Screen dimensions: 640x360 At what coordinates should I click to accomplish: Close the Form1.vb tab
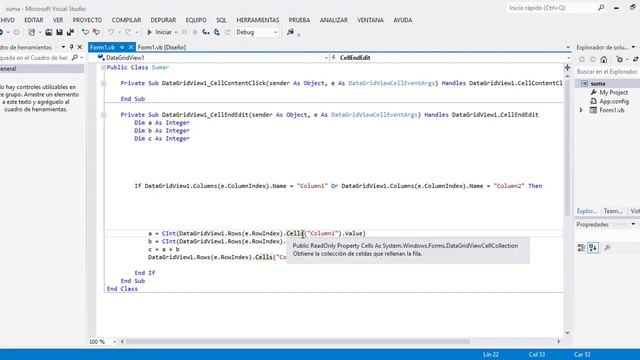[131, 47]
